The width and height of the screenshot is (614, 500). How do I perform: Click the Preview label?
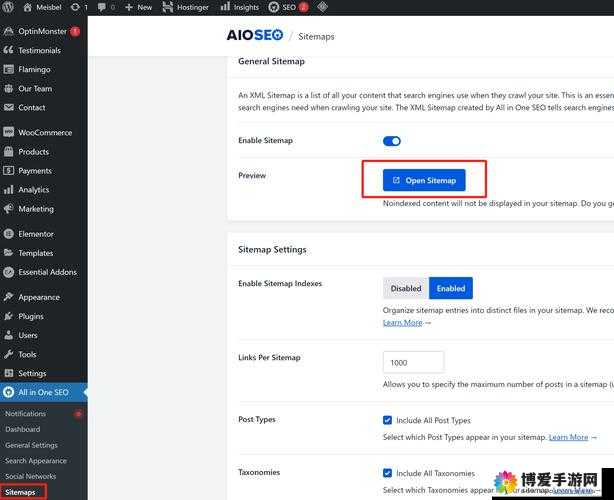click(252, 175)
